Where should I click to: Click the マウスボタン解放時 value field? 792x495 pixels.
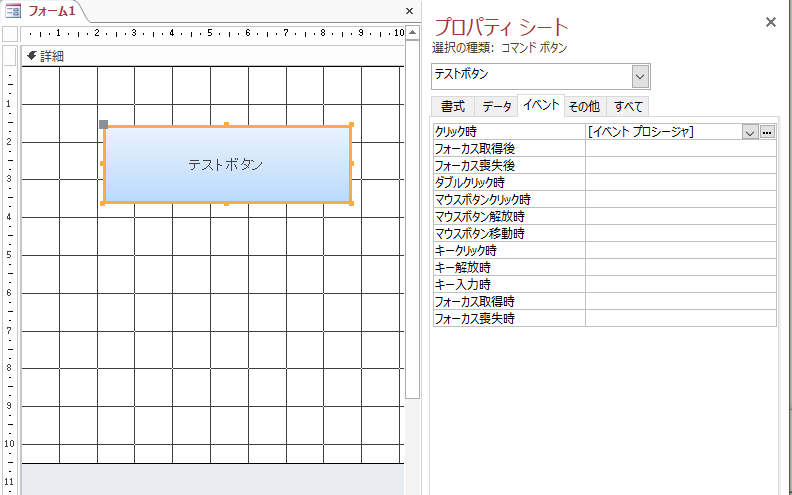(681, 217)
